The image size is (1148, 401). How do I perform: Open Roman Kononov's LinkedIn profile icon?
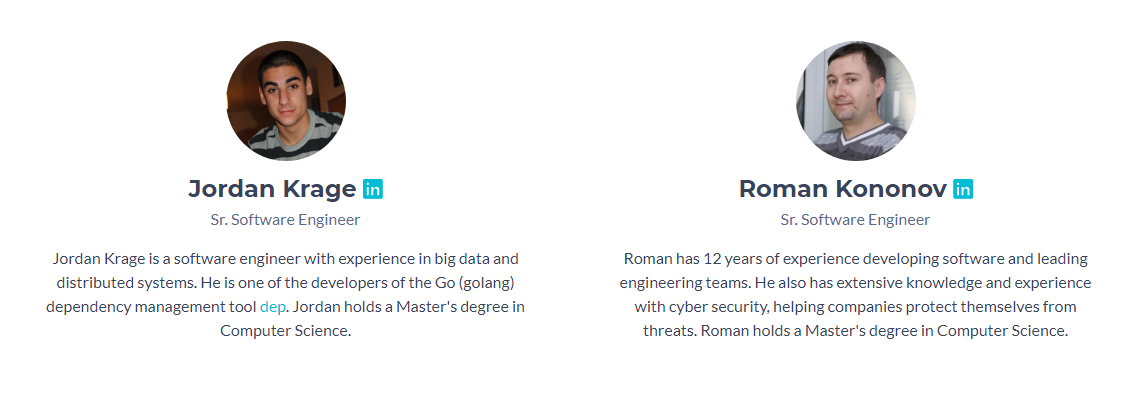[x=963, y=189]
